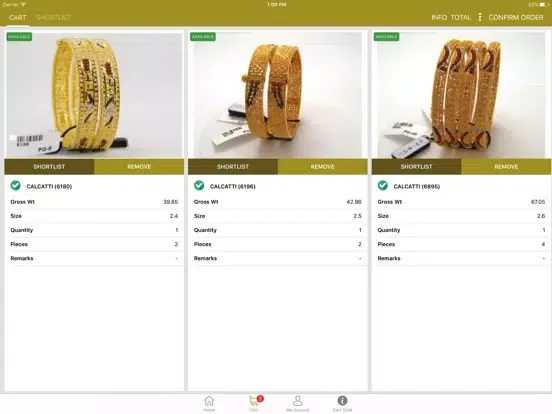This screenshot has width=552, height=414.
Task: Click AVAILABLE badge on CALCATTI (6180) photo
Action: 19,37
